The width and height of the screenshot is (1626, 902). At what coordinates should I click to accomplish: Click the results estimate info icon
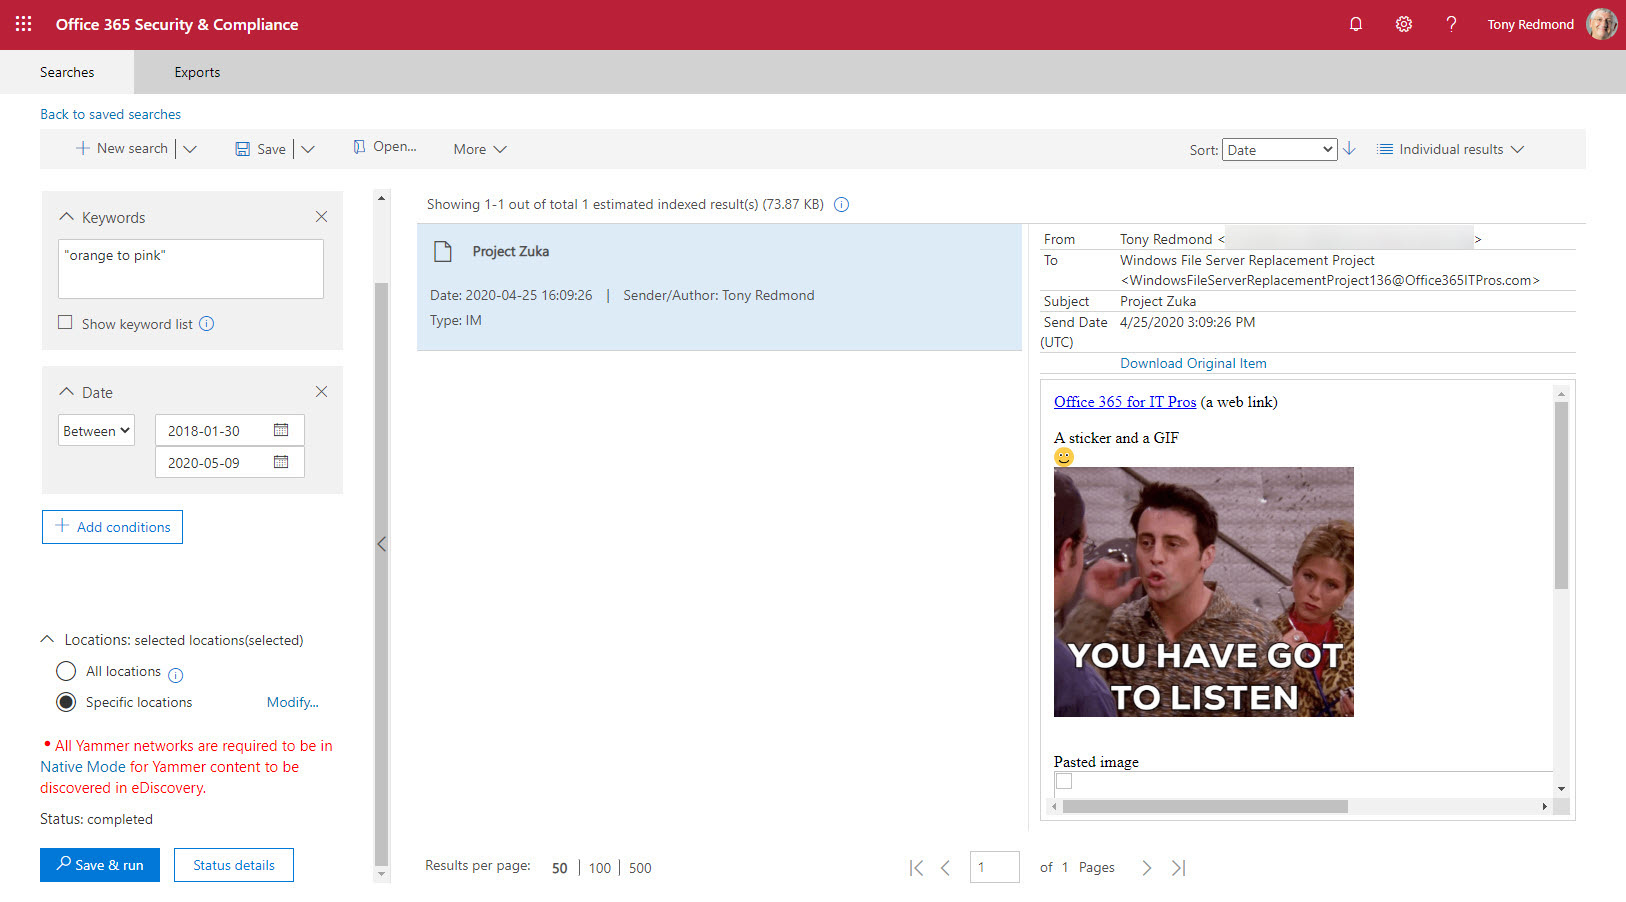coord(841,204)
